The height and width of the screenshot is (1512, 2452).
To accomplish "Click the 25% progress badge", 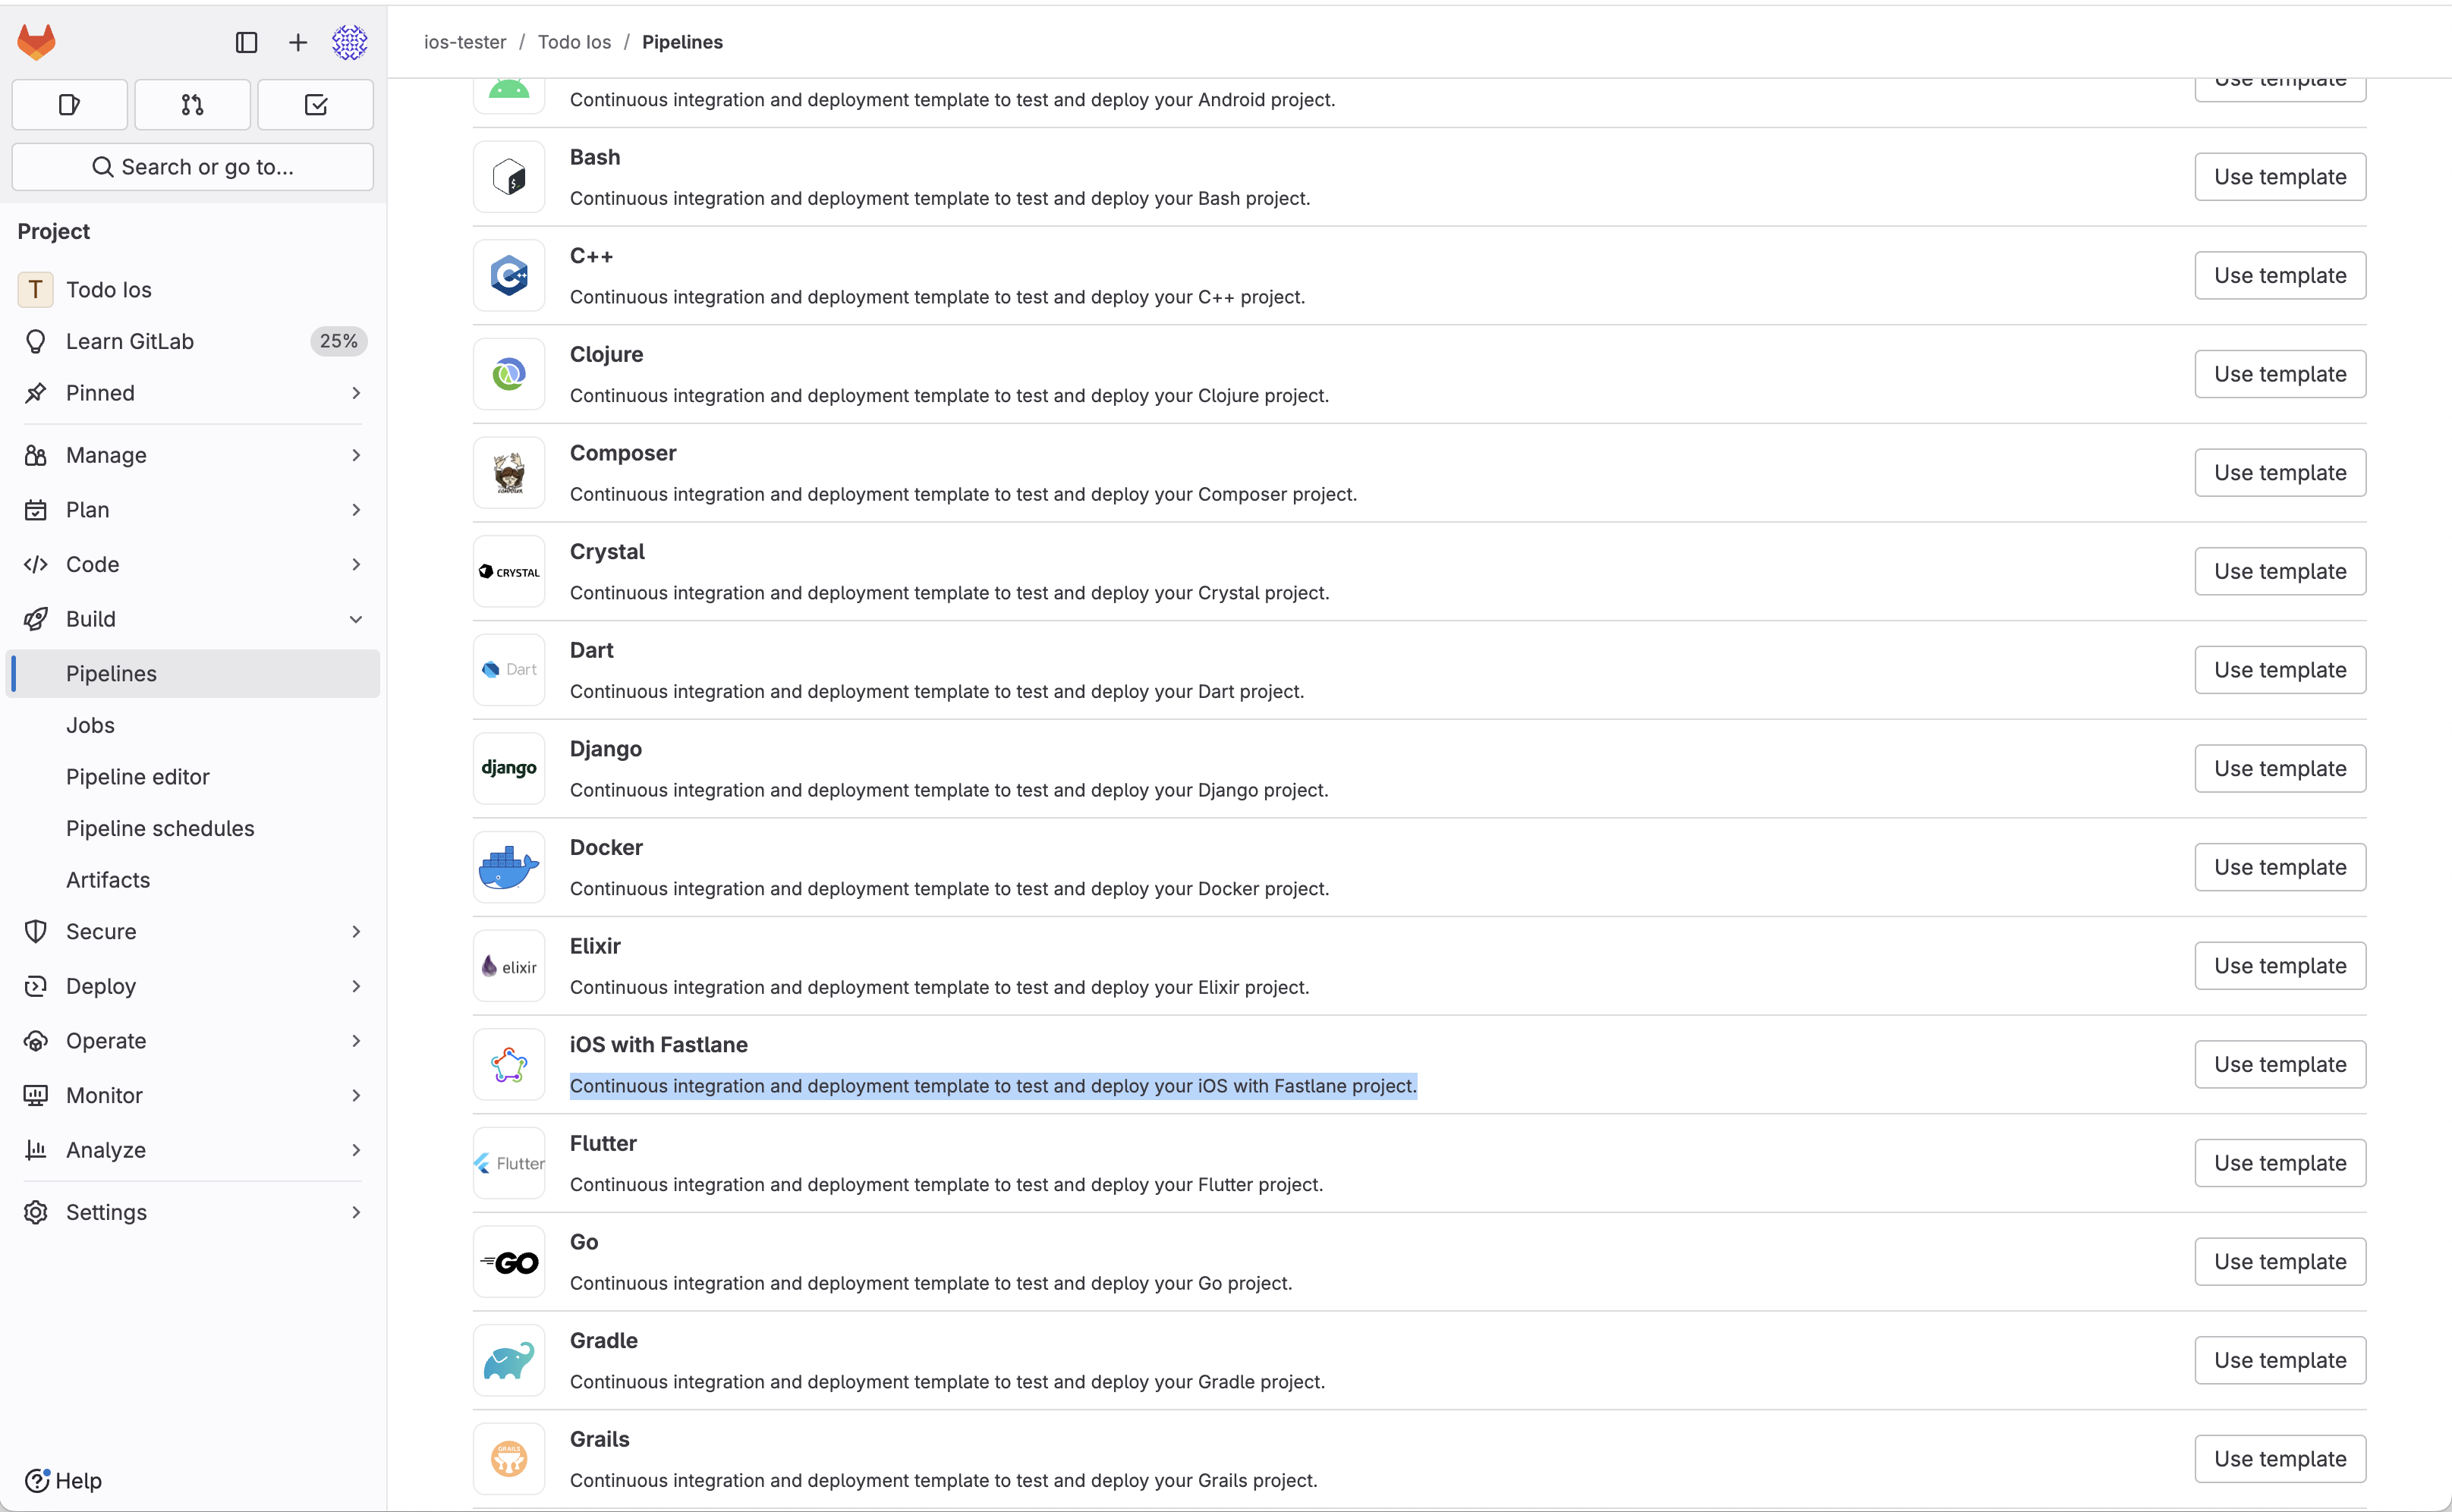I will [338, 342].
